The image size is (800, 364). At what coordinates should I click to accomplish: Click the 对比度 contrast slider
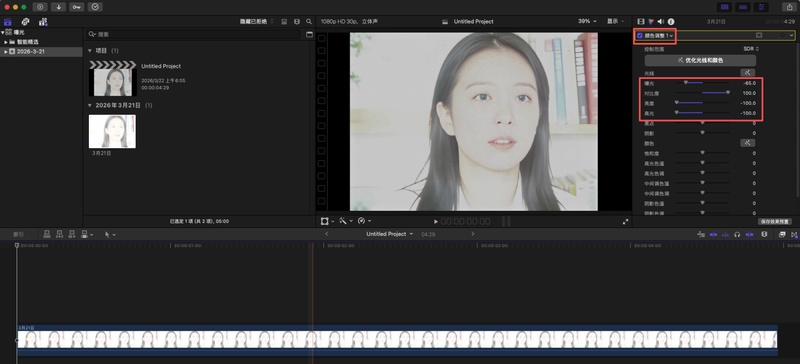[x=702, y=93]
